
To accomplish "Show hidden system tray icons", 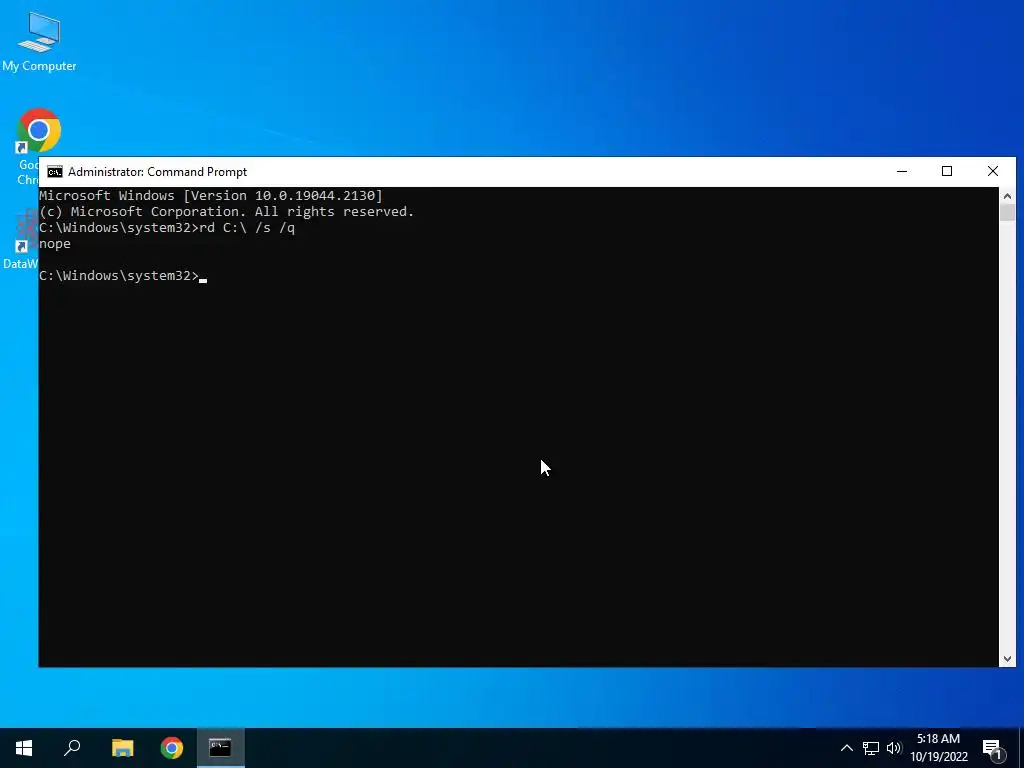I will tap(846, 748).
